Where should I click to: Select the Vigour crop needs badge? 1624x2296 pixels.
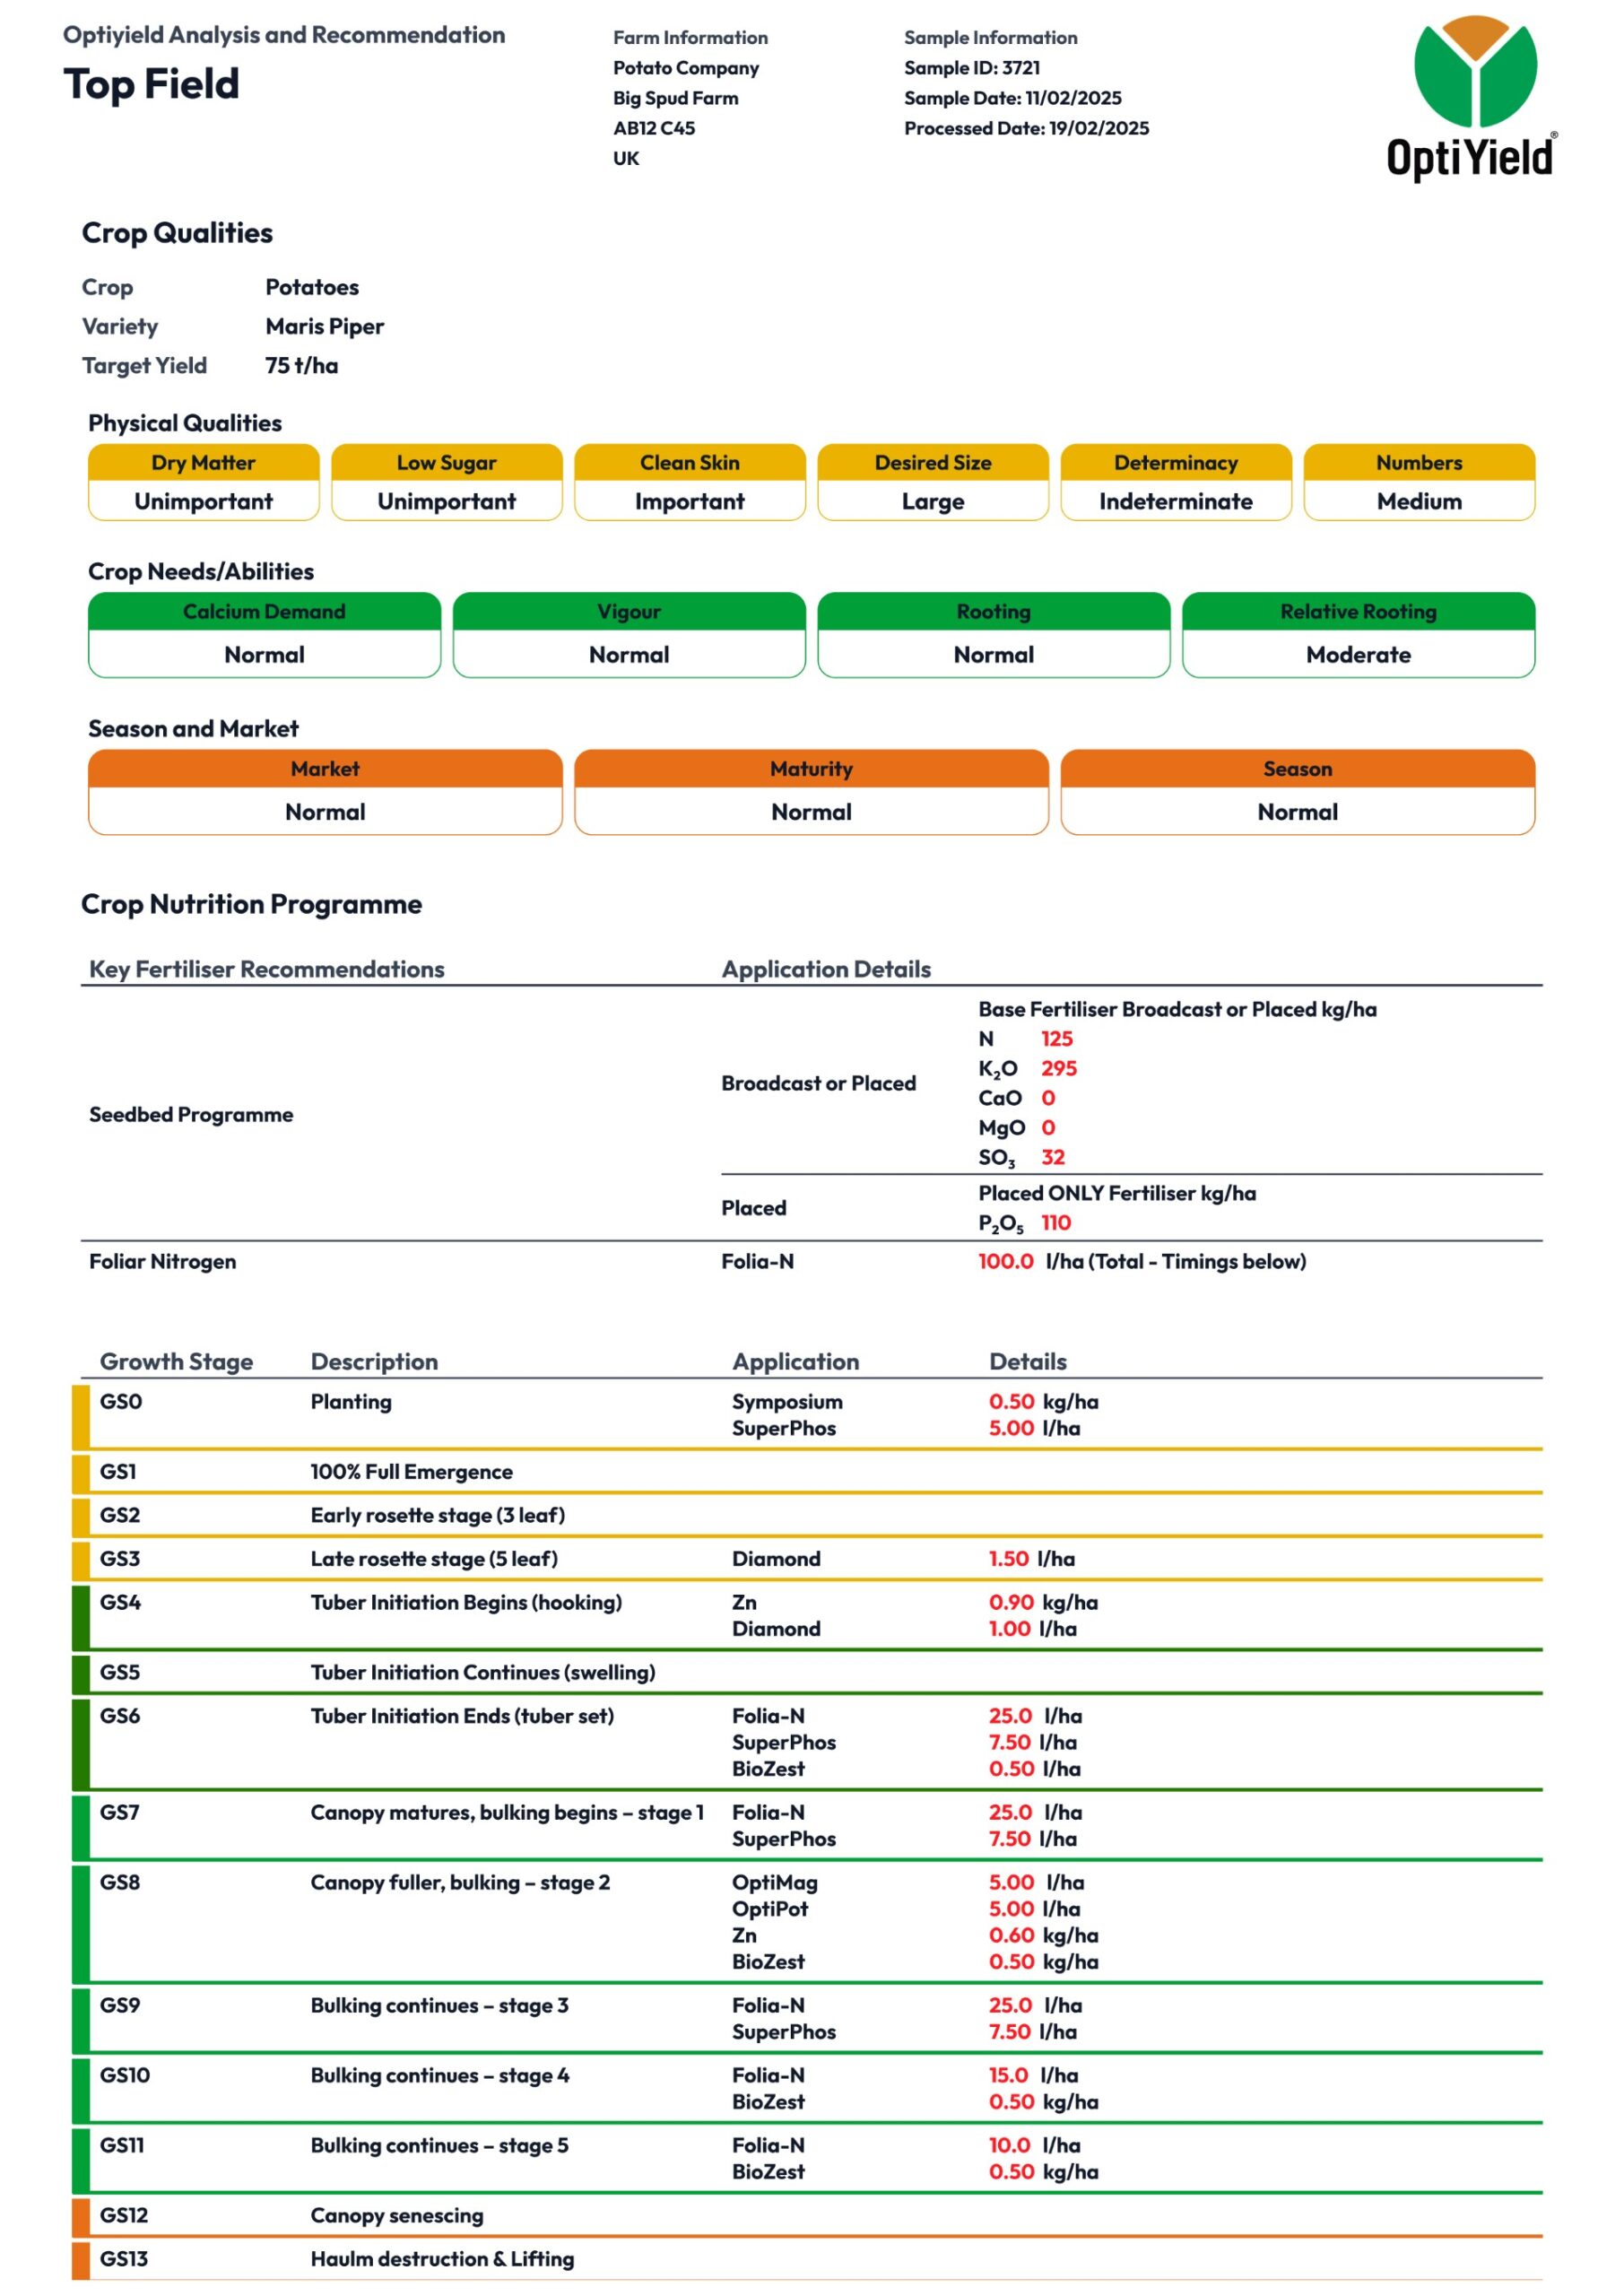click(630, 635)
